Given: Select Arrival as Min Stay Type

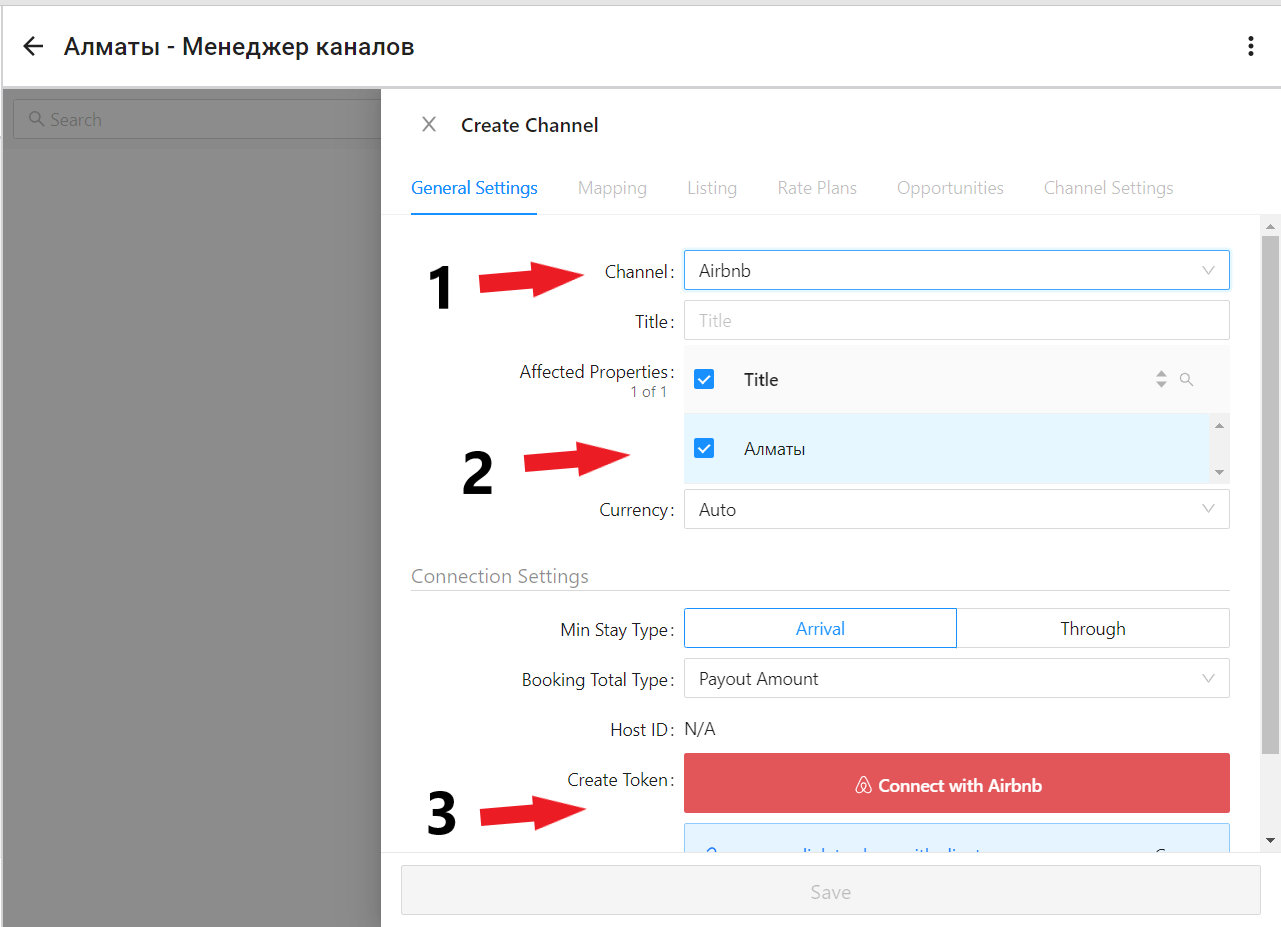Looking at the screenshot, I should coord(820,628).
